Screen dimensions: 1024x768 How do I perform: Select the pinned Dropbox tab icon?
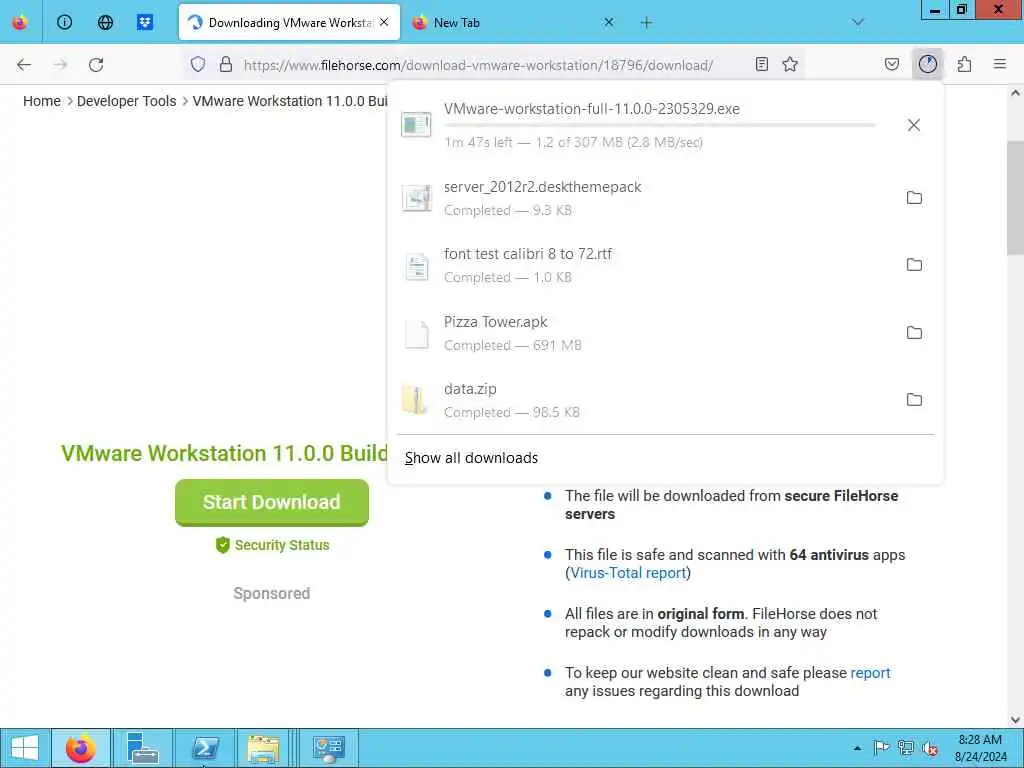point(145,22)
